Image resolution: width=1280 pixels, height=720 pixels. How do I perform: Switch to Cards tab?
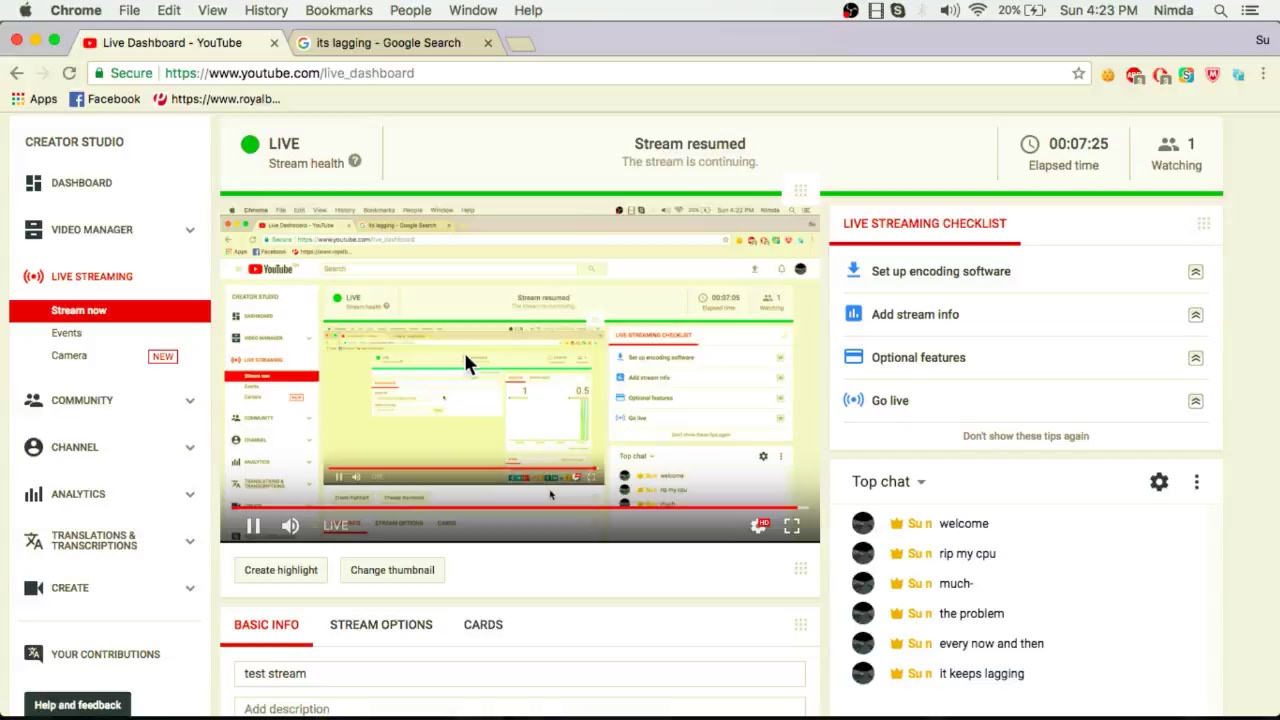click(x=483, y=624)
